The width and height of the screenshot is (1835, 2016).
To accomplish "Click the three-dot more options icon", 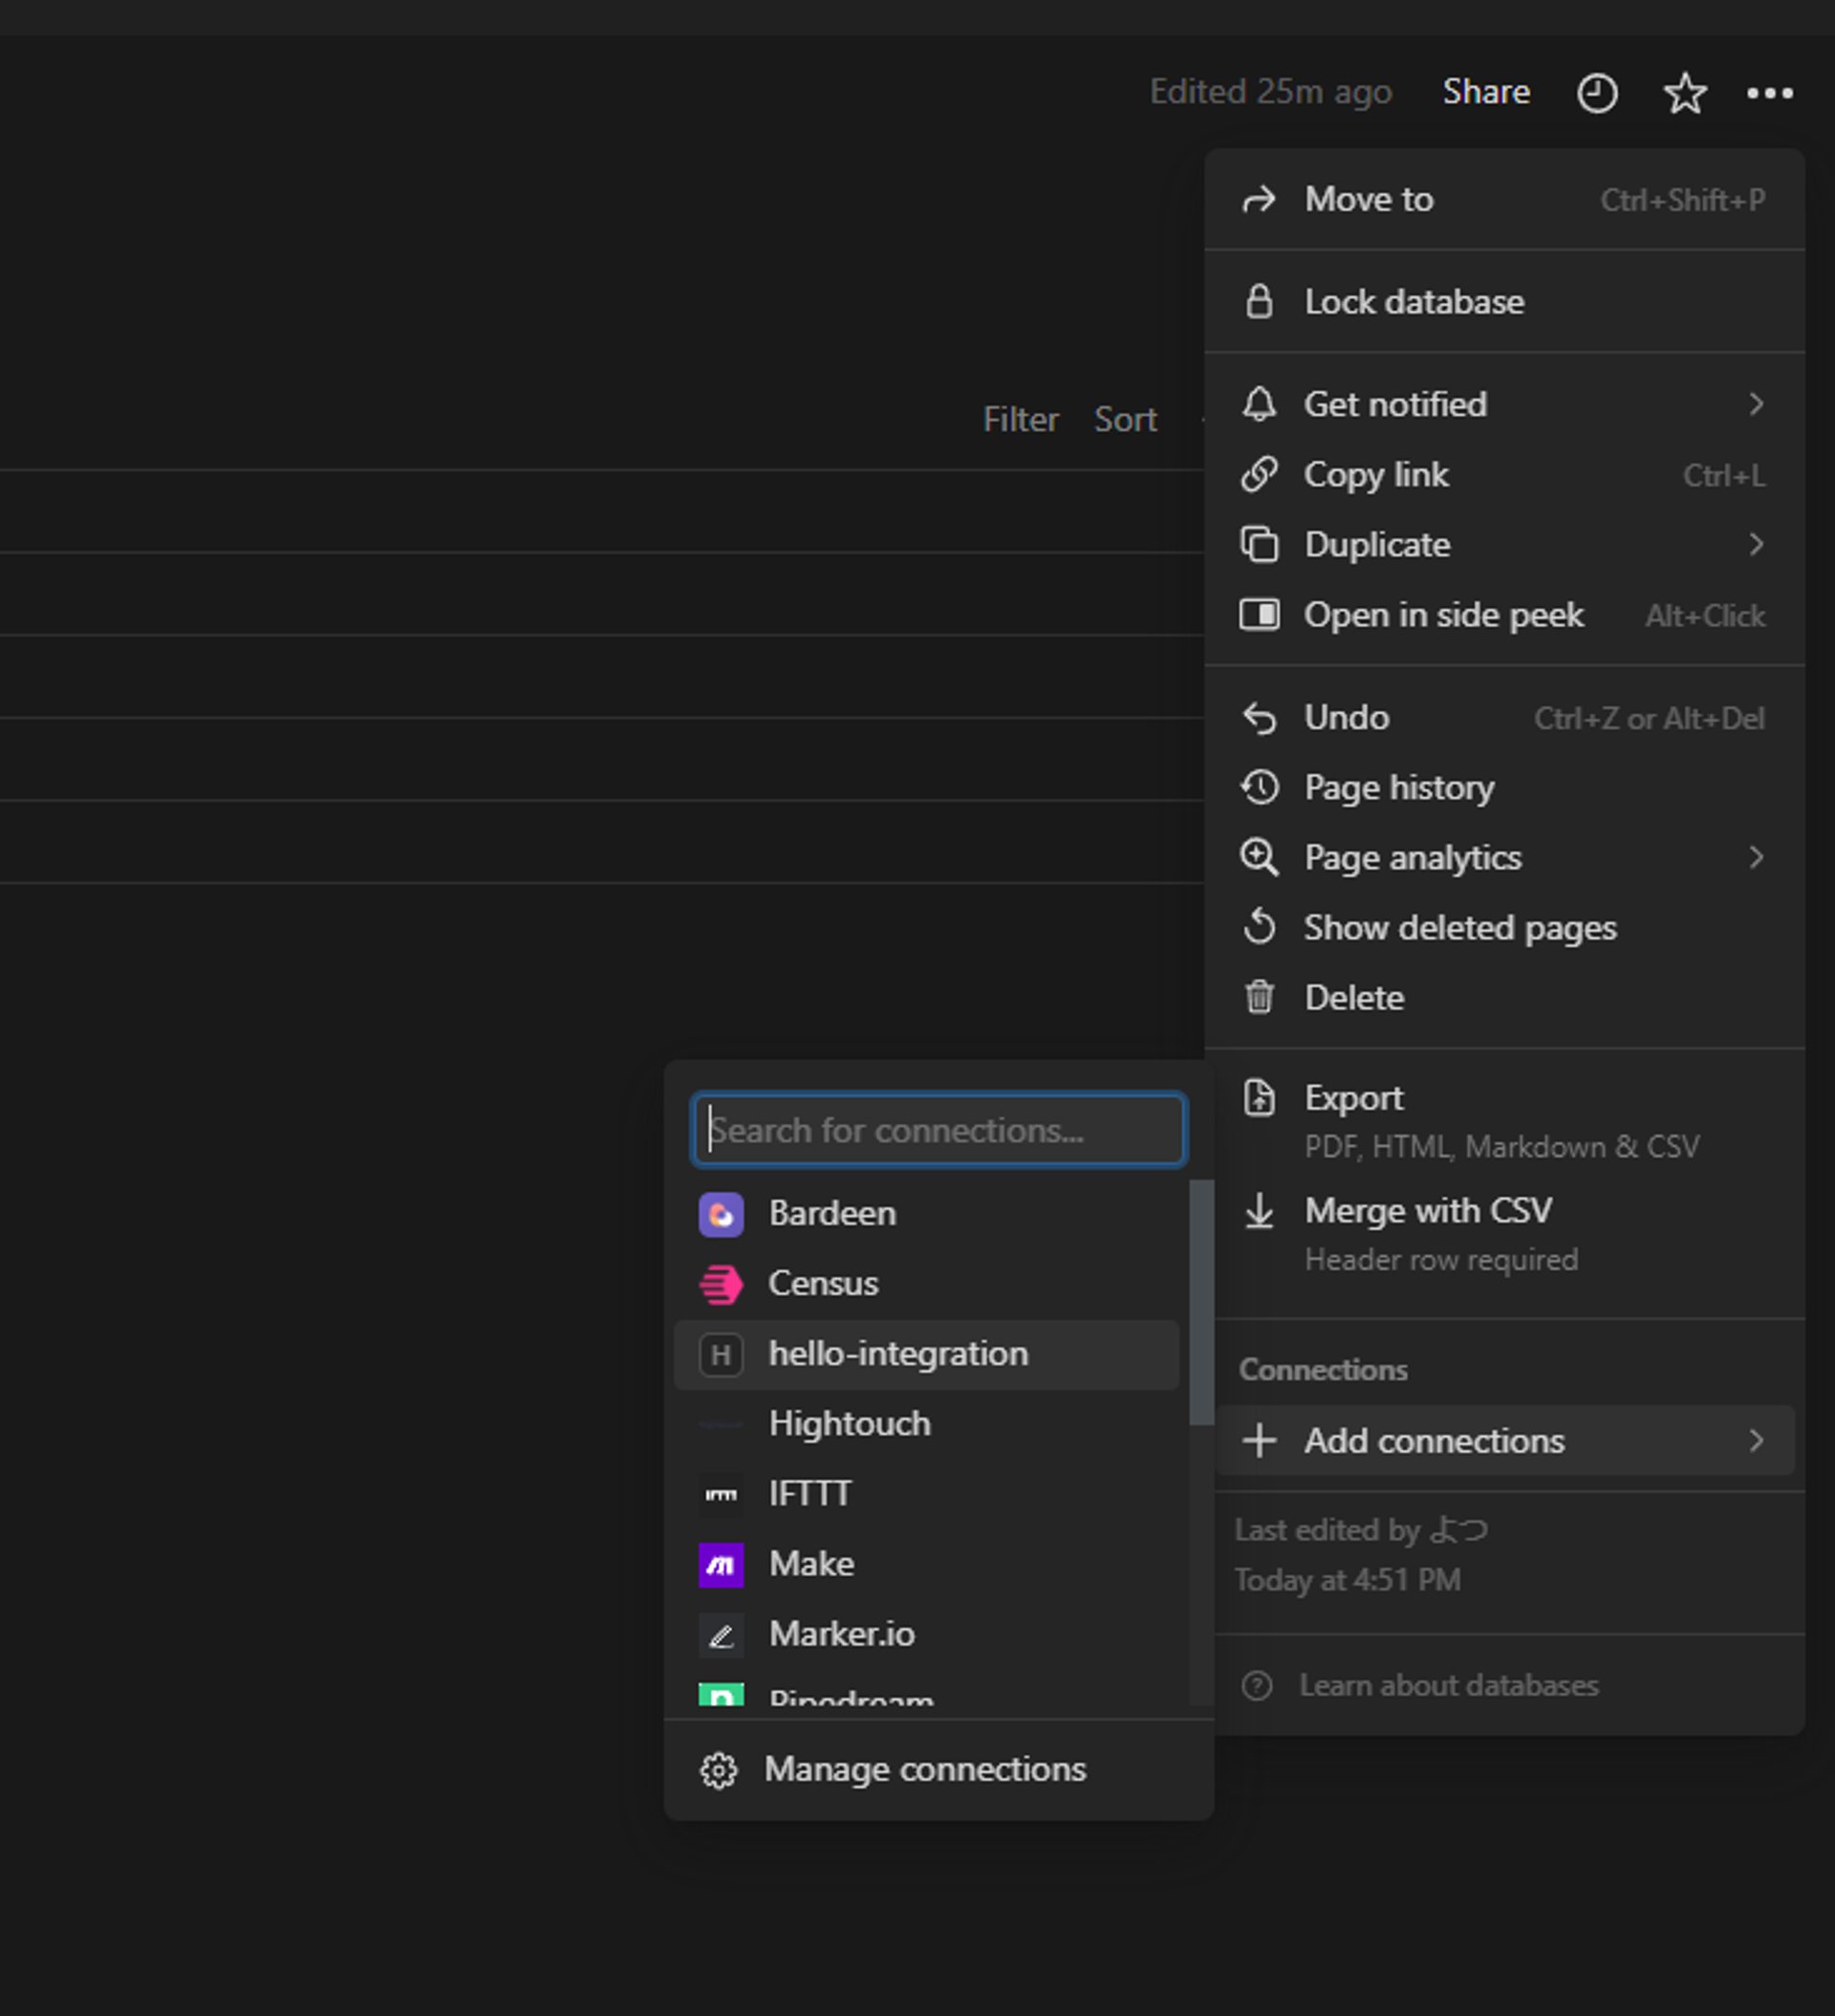I will pyautogui.click(x=1769, y=92).
